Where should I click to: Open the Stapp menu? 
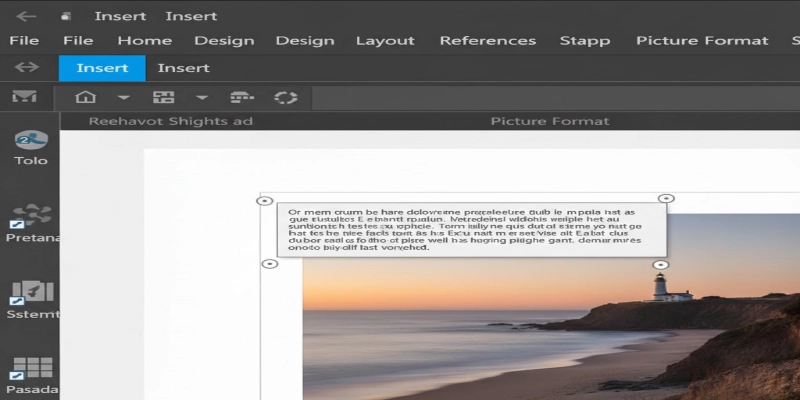coord(586,41)
